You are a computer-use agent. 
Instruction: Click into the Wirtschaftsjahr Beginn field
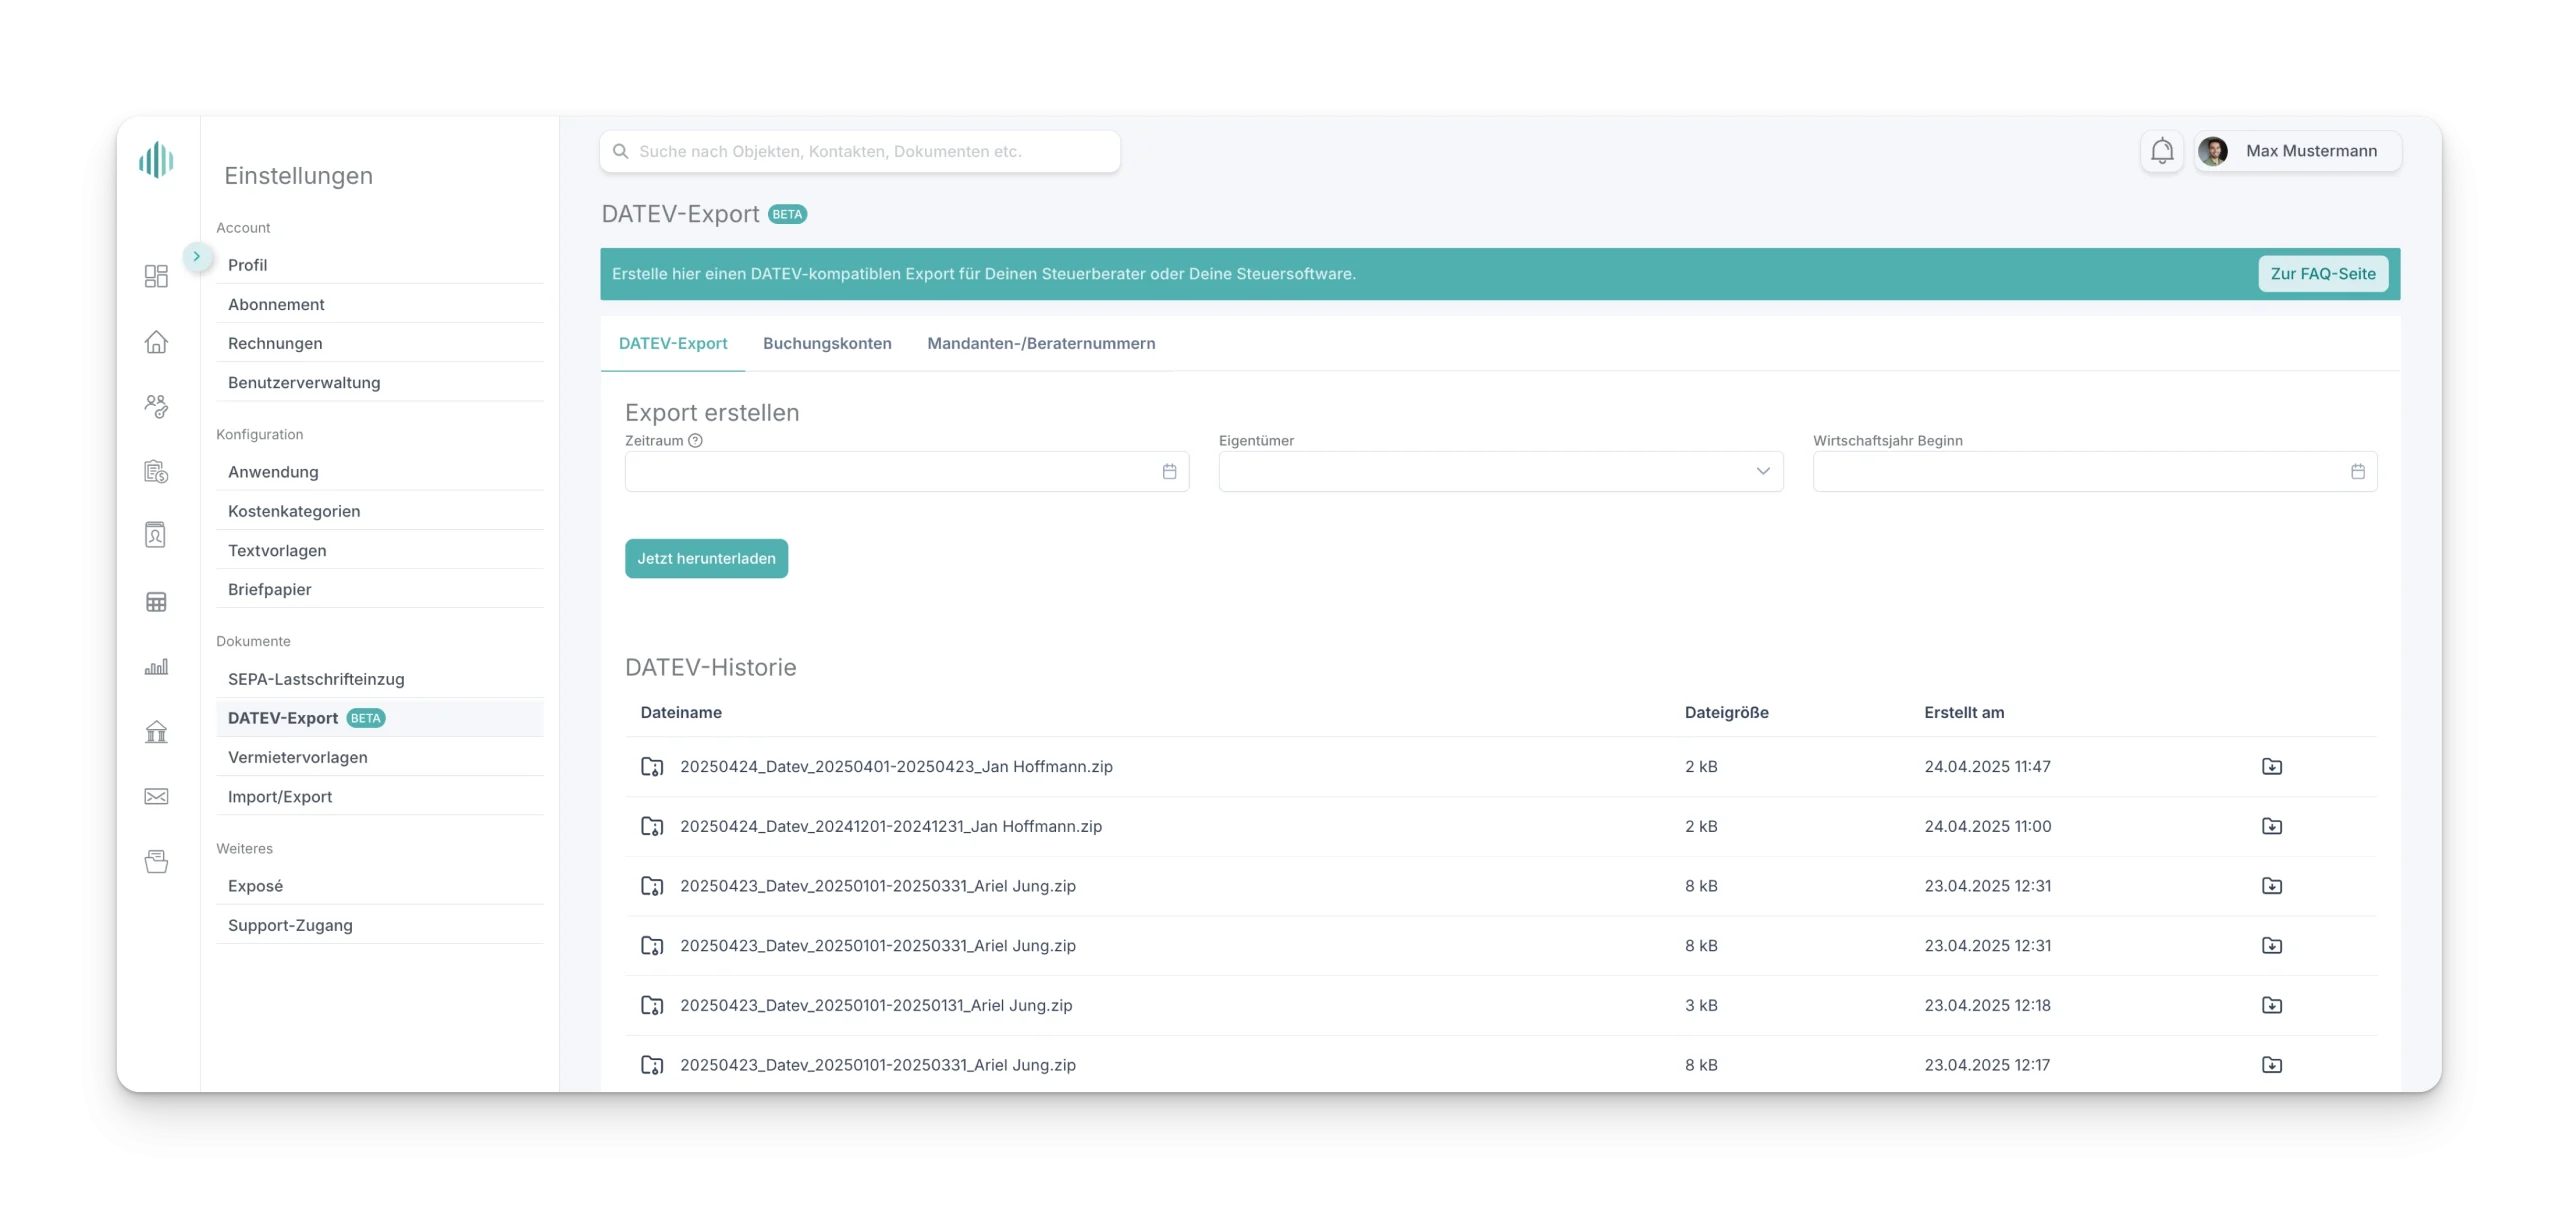(2095, 471)
